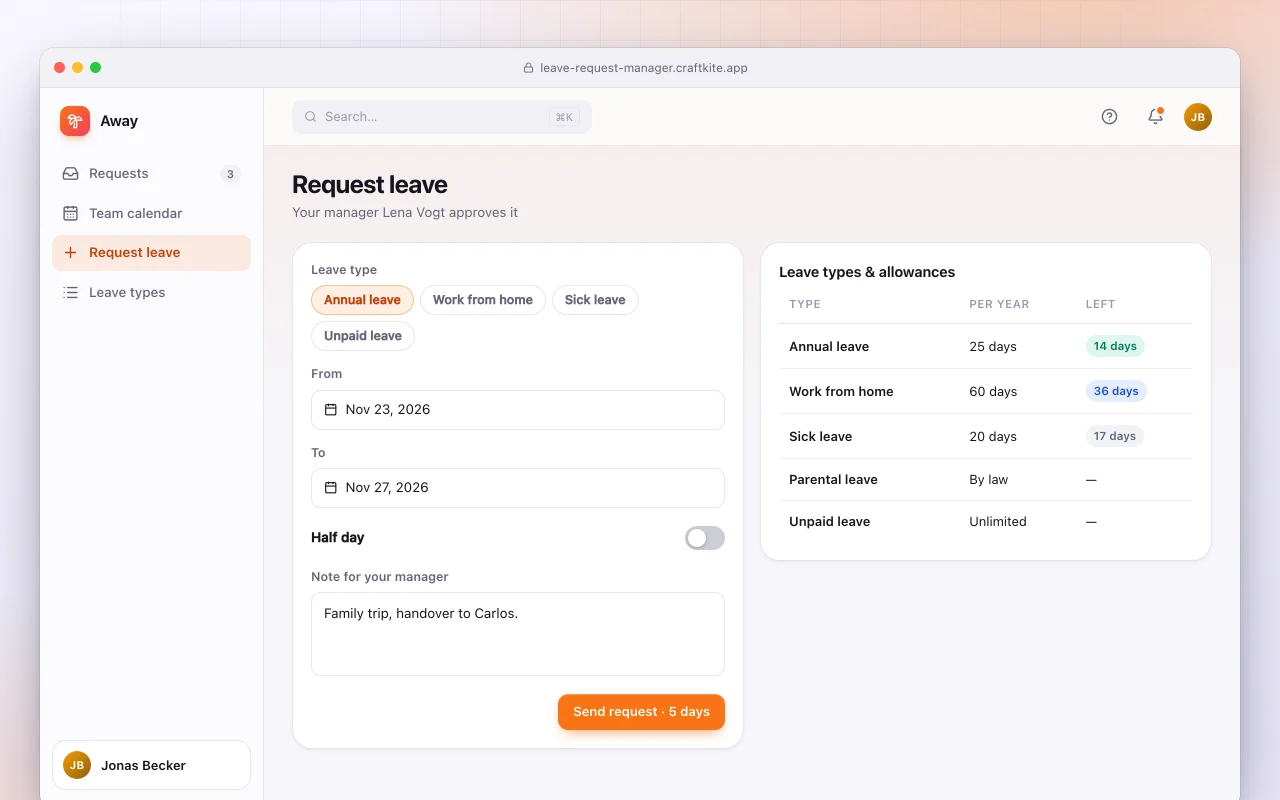The height and width of the screenshot is (800, 1280).
Task: Click the Leave types list icon
Action: click(x=70, y=293)
